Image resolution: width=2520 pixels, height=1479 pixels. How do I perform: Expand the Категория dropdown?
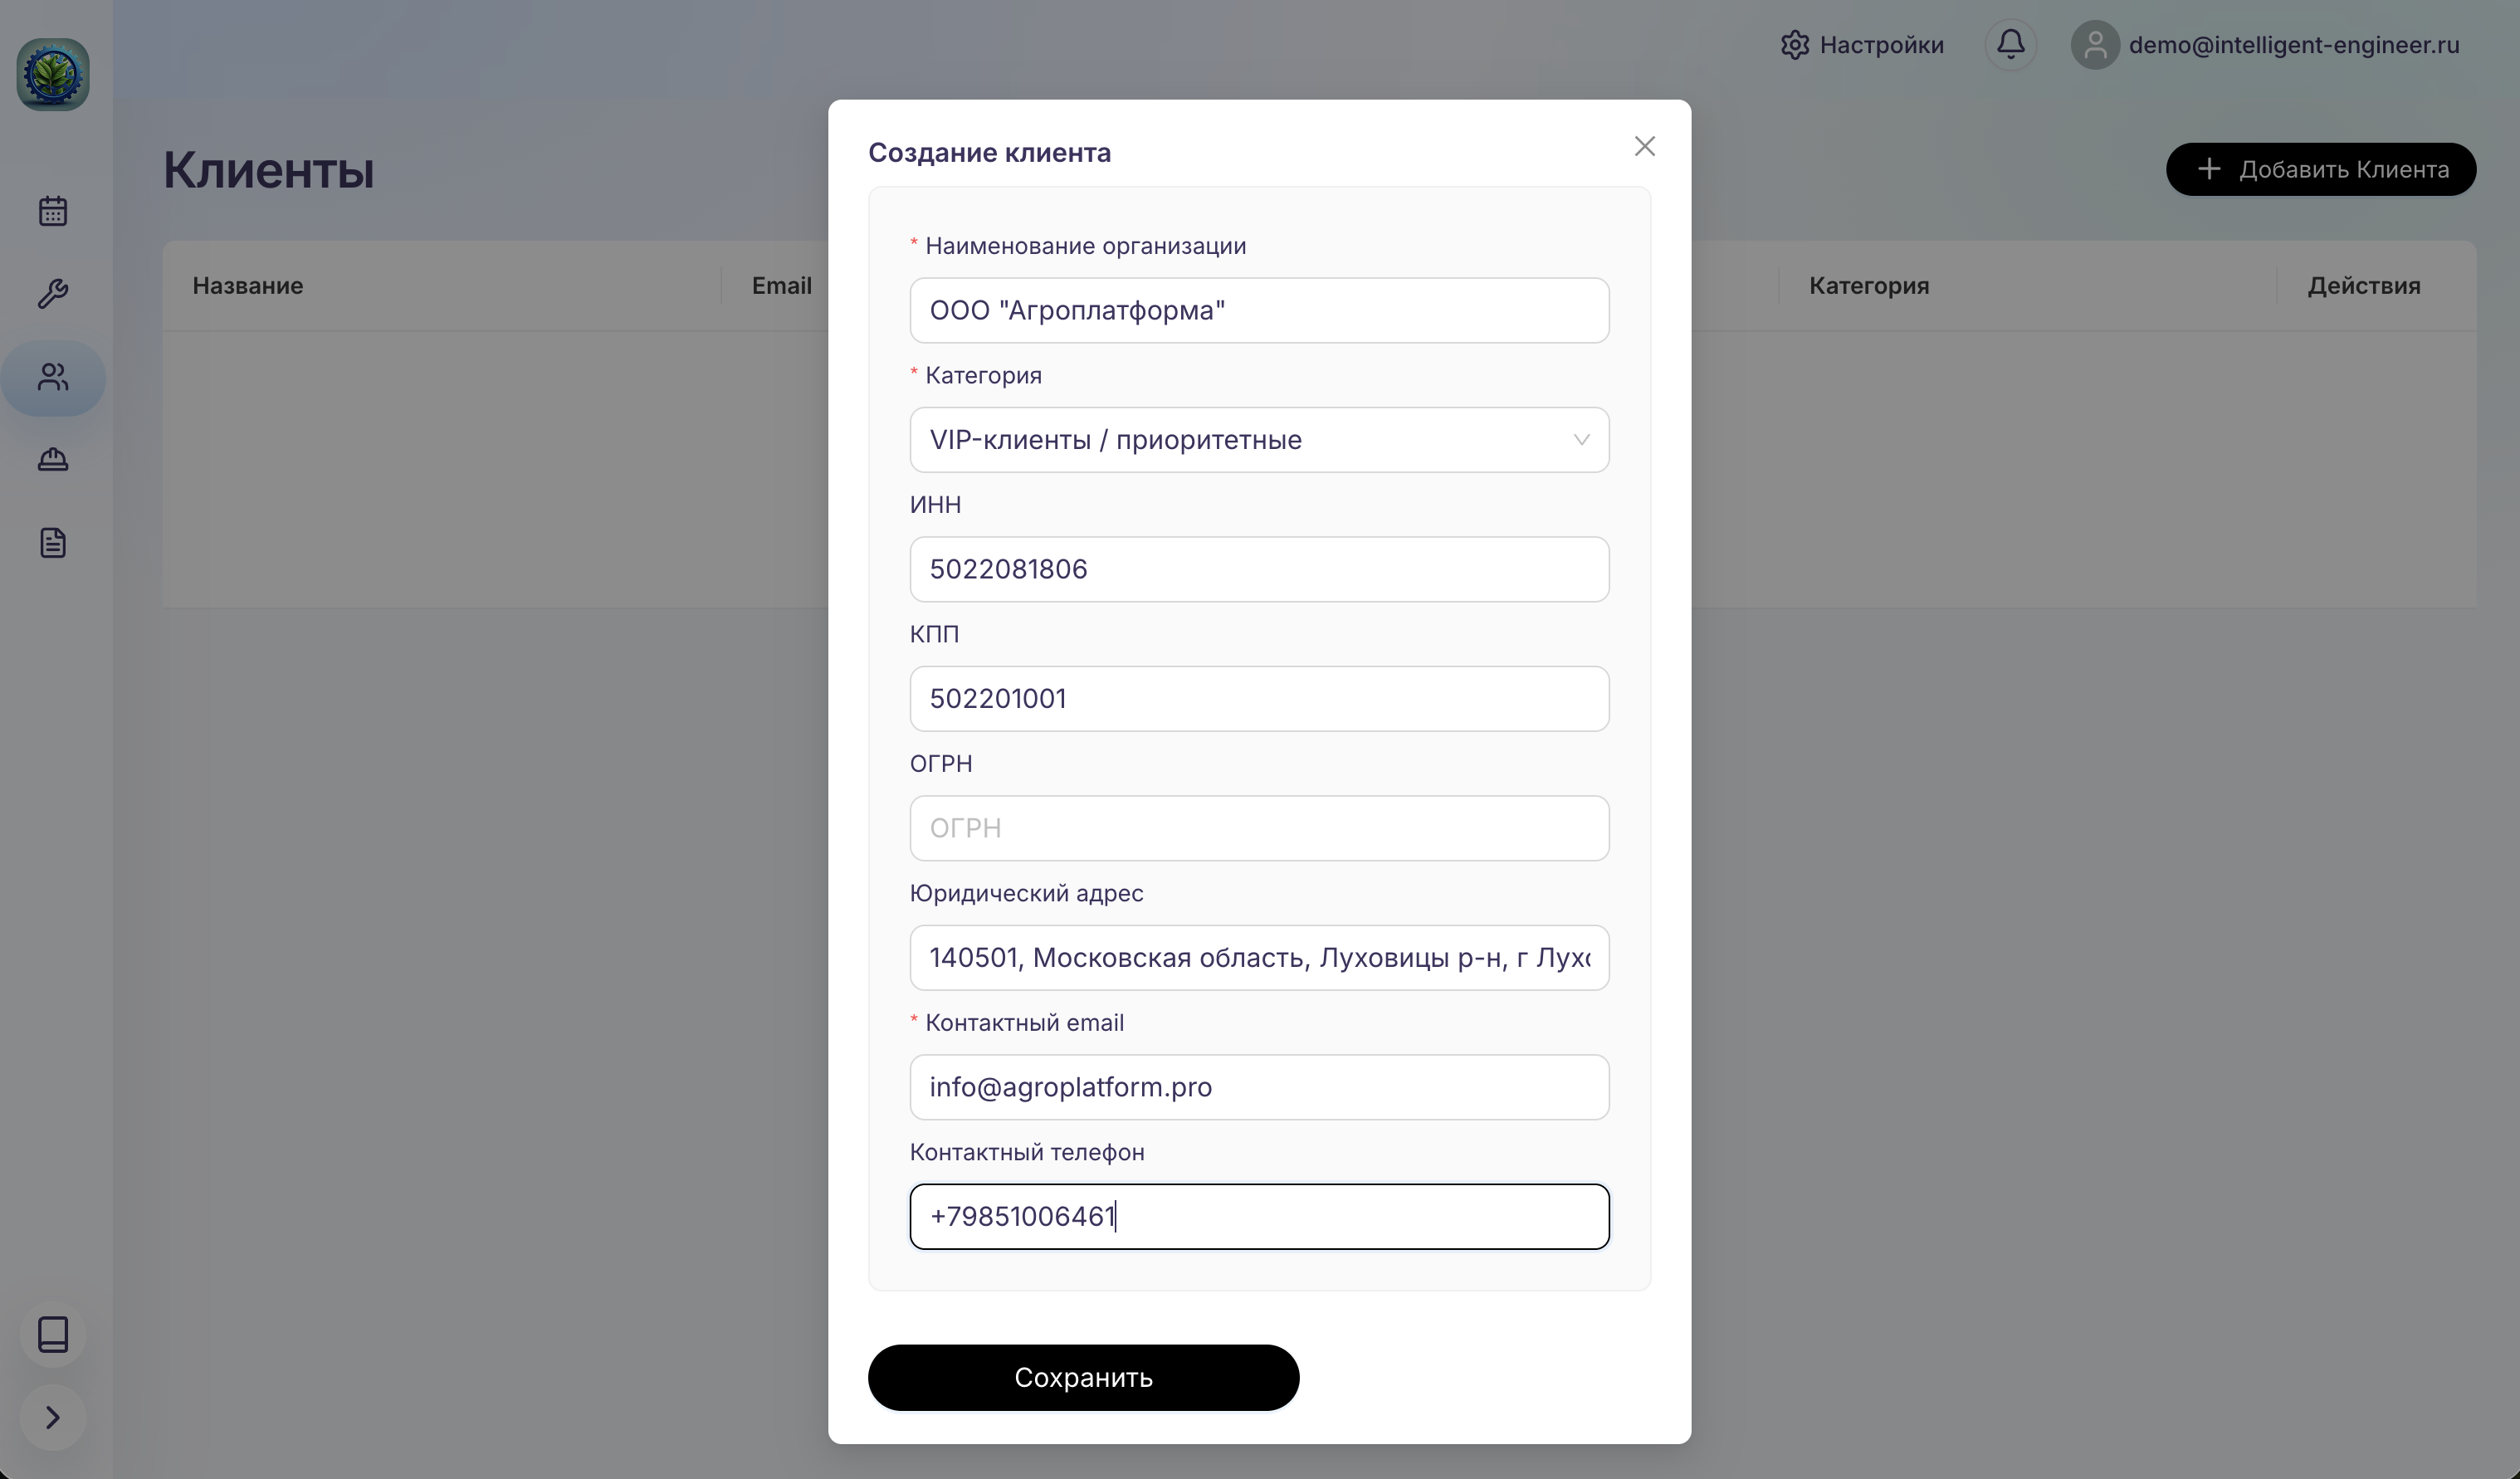point(1259,440)
